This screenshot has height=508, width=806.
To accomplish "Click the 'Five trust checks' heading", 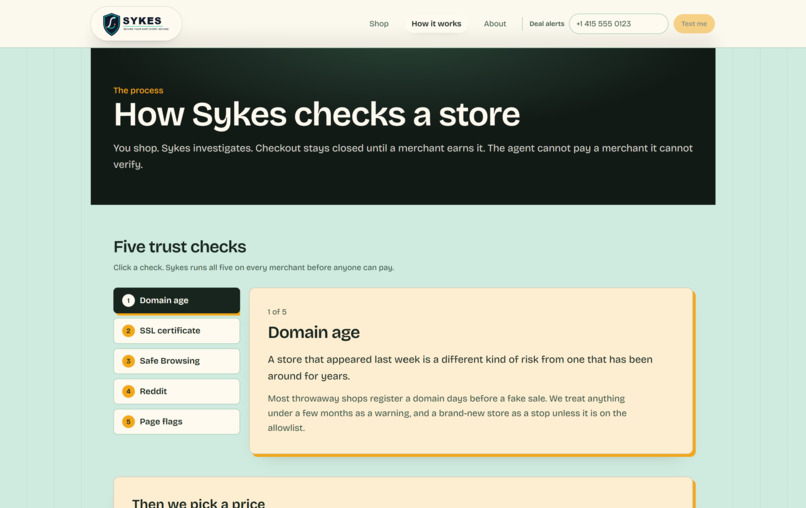I will click(180, 247).
